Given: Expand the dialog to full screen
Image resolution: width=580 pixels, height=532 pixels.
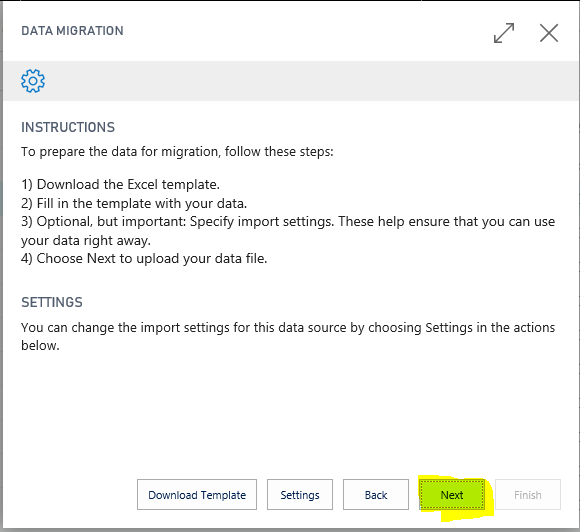Looking at the screenshot, I should pos(504,33).
